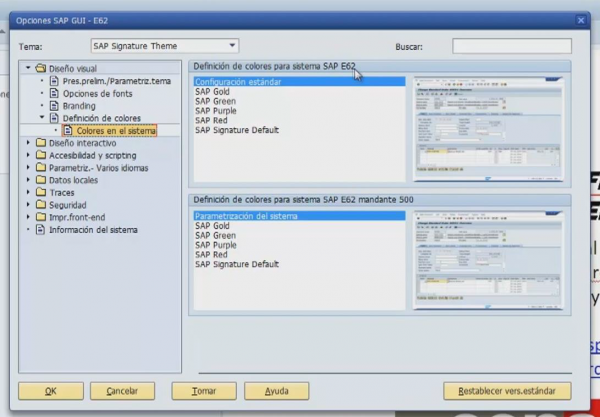This screenshot has height=417, width=600.
Task: Open Opciones de fonts tree entry
Action: coord(98,94)
